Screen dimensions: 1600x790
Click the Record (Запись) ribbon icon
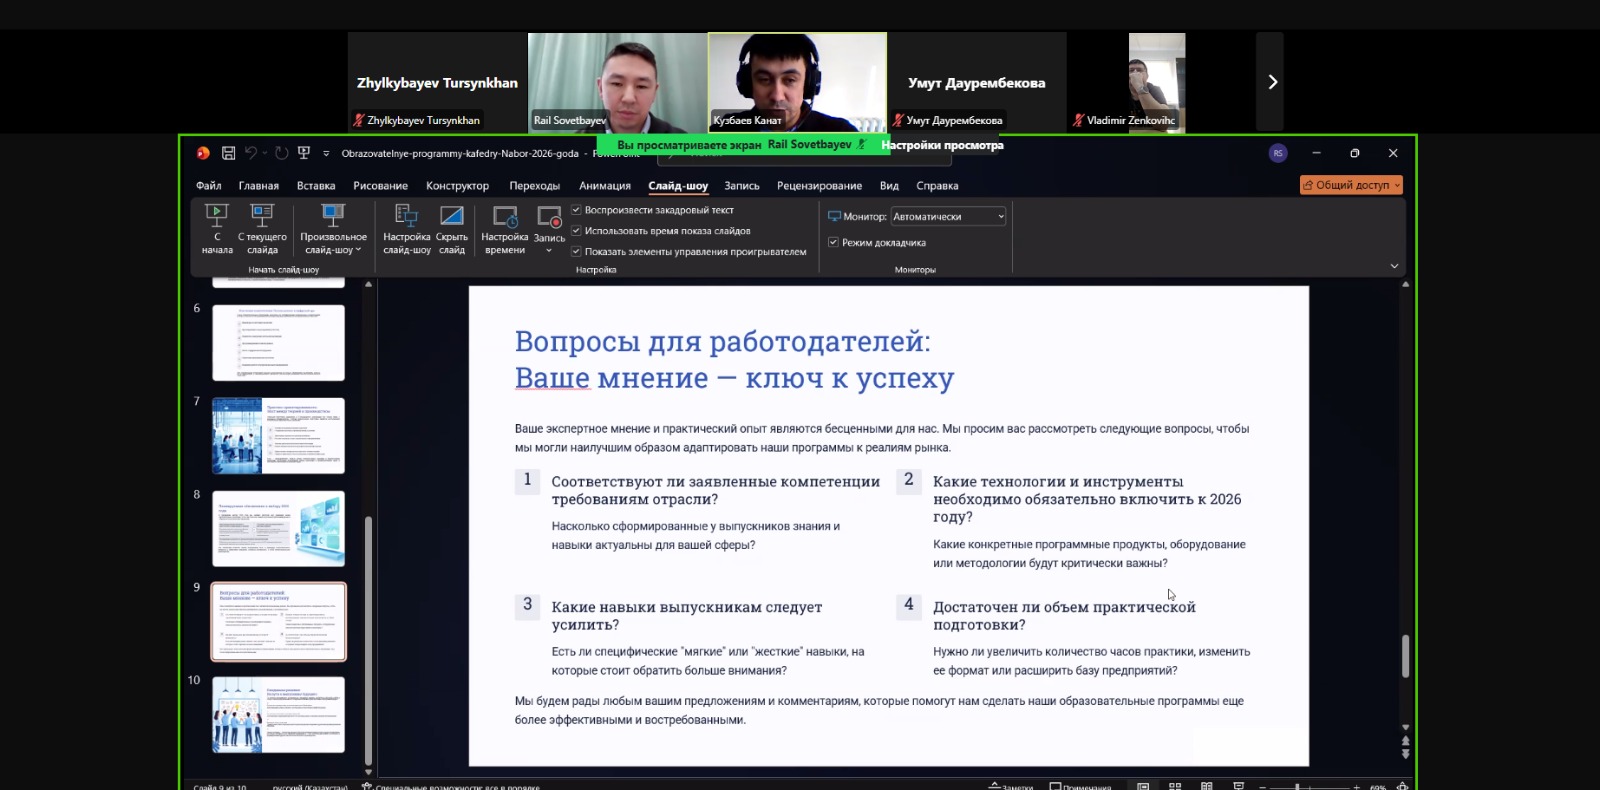[x=549, y=218]
